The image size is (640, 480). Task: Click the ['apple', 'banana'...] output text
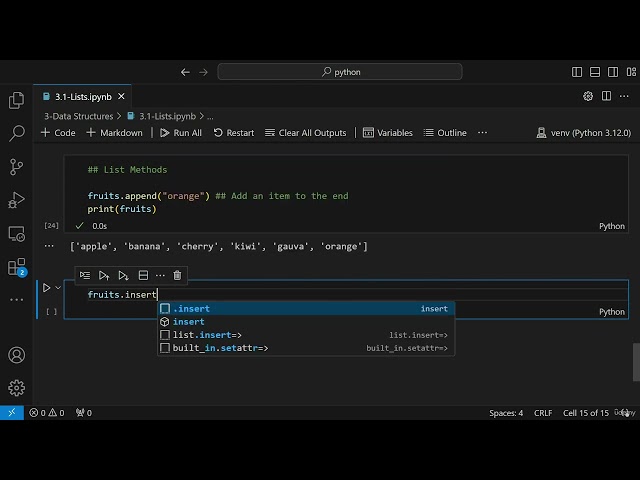point(219,246)
